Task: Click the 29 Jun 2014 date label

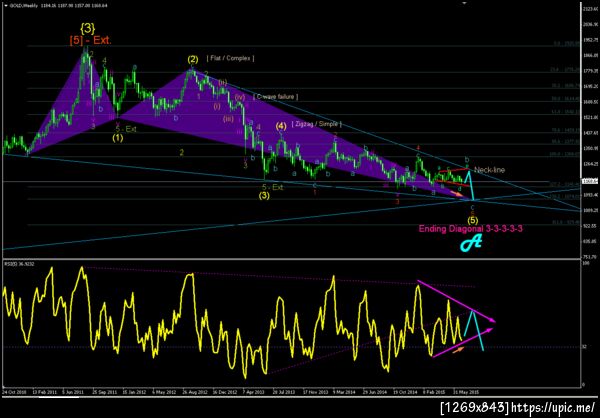Action: tap(374, 392)
